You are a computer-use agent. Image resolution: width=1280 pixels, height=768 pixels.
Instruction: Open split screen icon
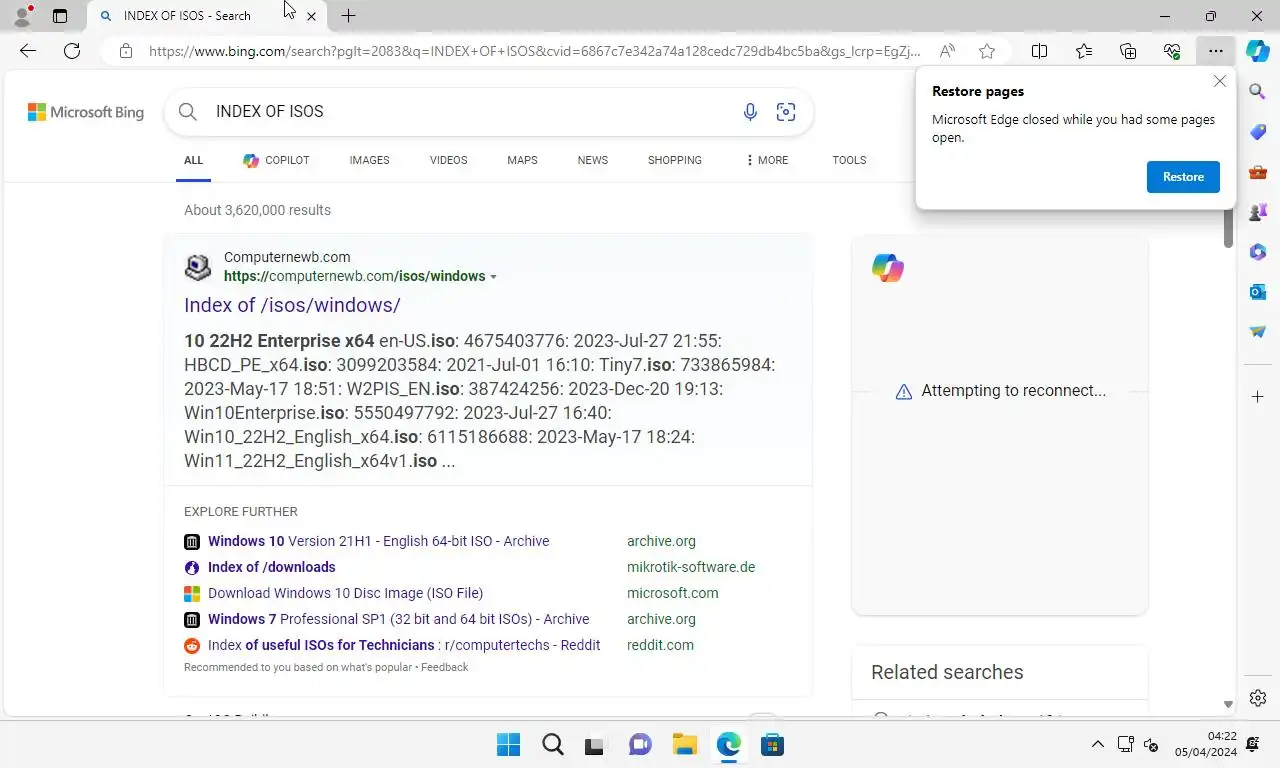1039,51
